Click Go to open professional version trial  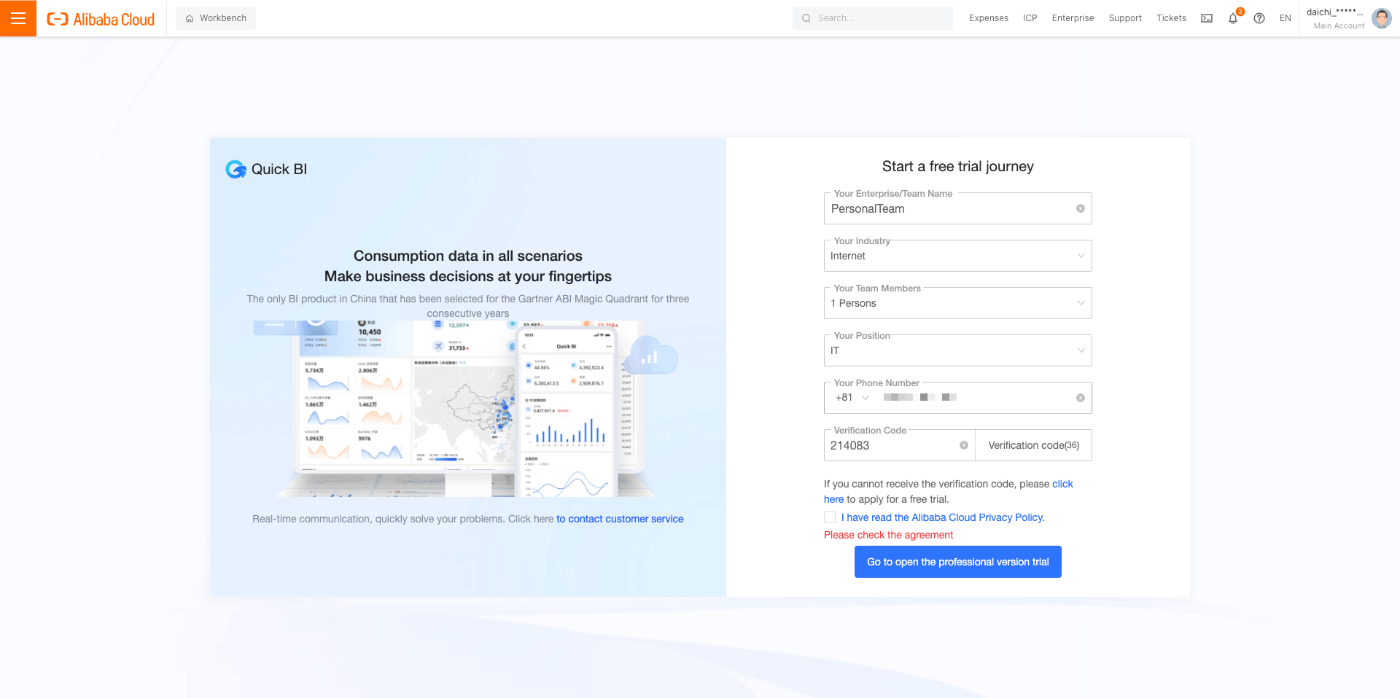click(x=958, y=562)
